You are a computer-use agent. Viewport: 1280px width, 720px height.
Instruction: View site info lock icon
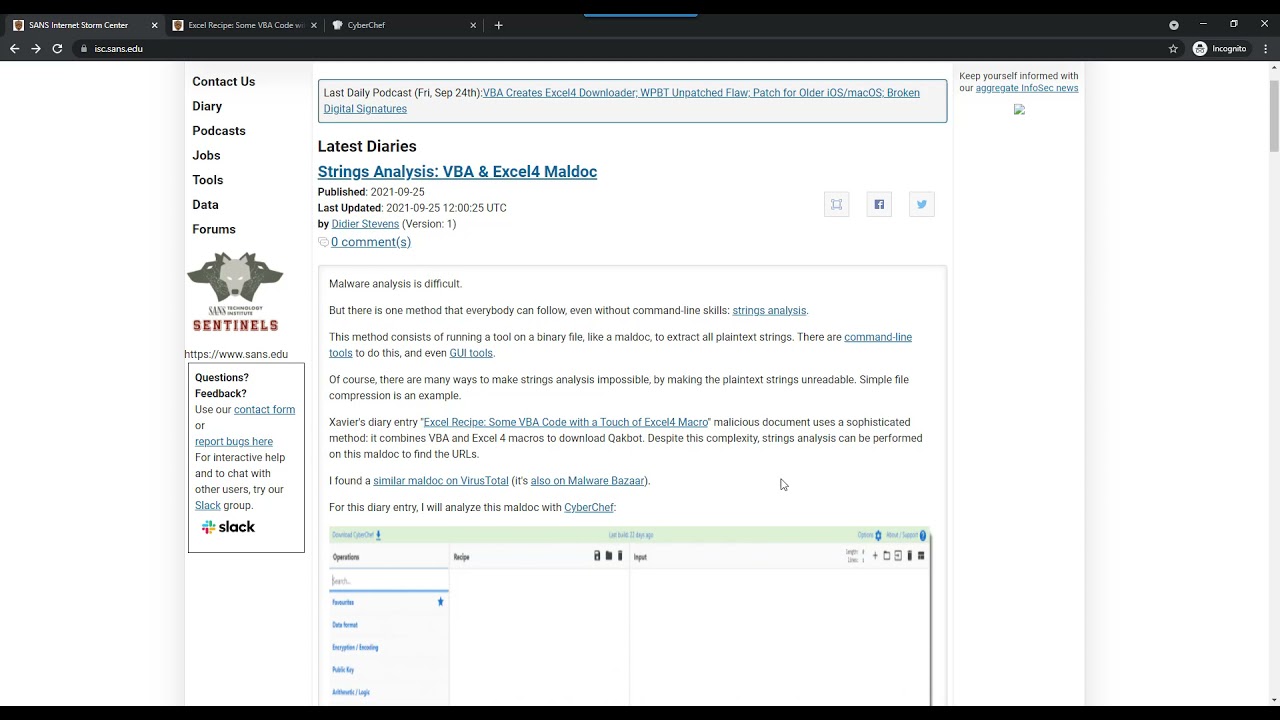coord(84,48)
